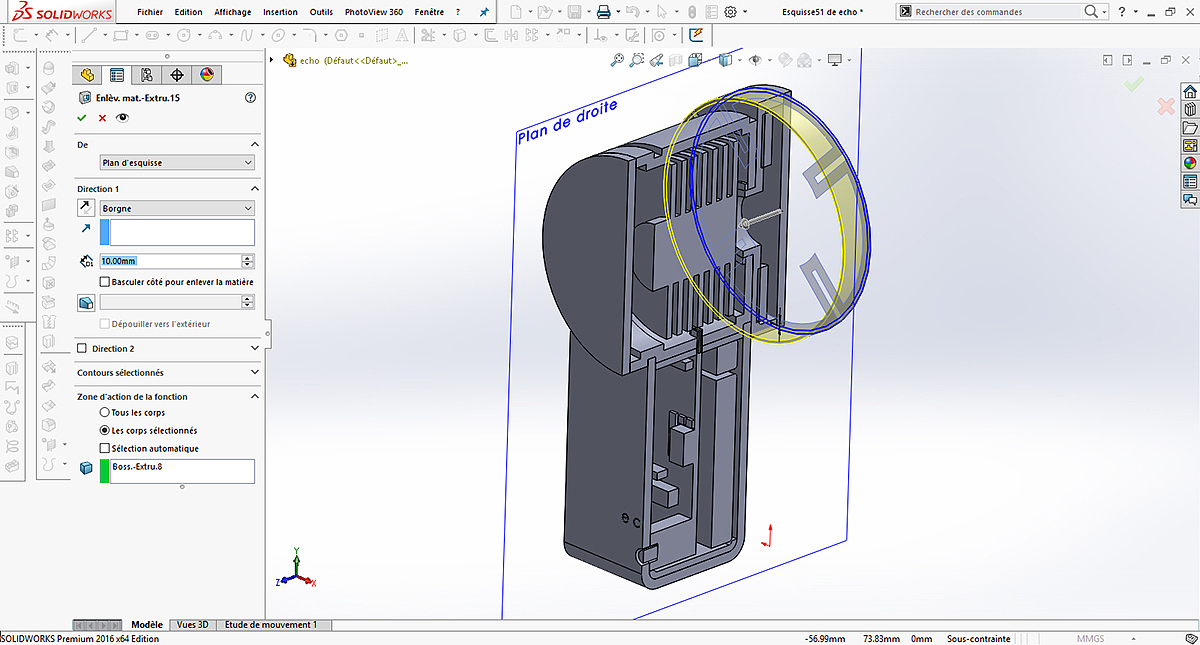The width and height of the screenshot is (1200, 645).
Task: Open the ConfigurationManager tab icon
Action: [x=147, y=75]
